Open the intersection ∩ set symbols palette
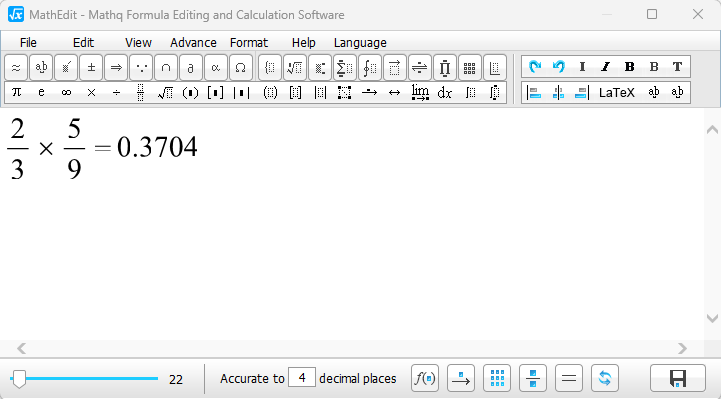The image size is (721, 399). [x=166, y=68]
